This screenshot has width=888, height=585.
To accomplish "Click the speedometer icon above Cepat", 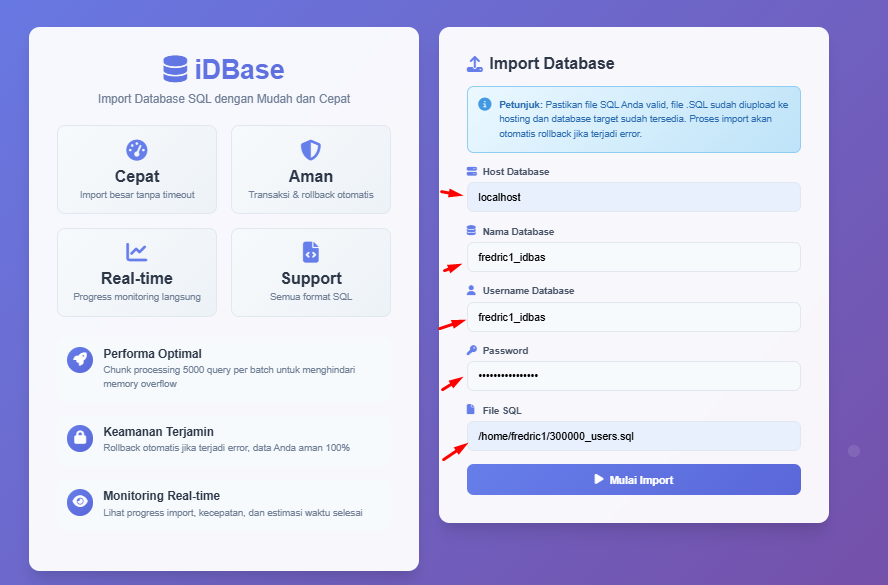I will click(137, 150).
